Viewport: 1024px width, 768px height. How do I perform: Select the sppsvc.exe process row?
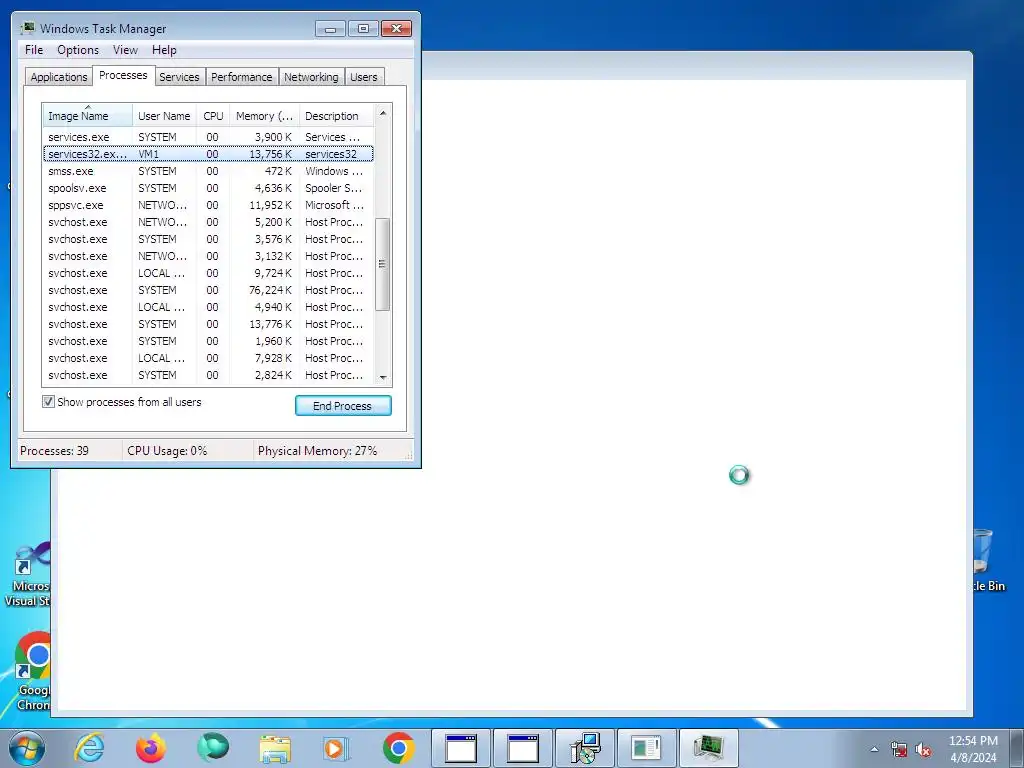click(x=208, y=205)
